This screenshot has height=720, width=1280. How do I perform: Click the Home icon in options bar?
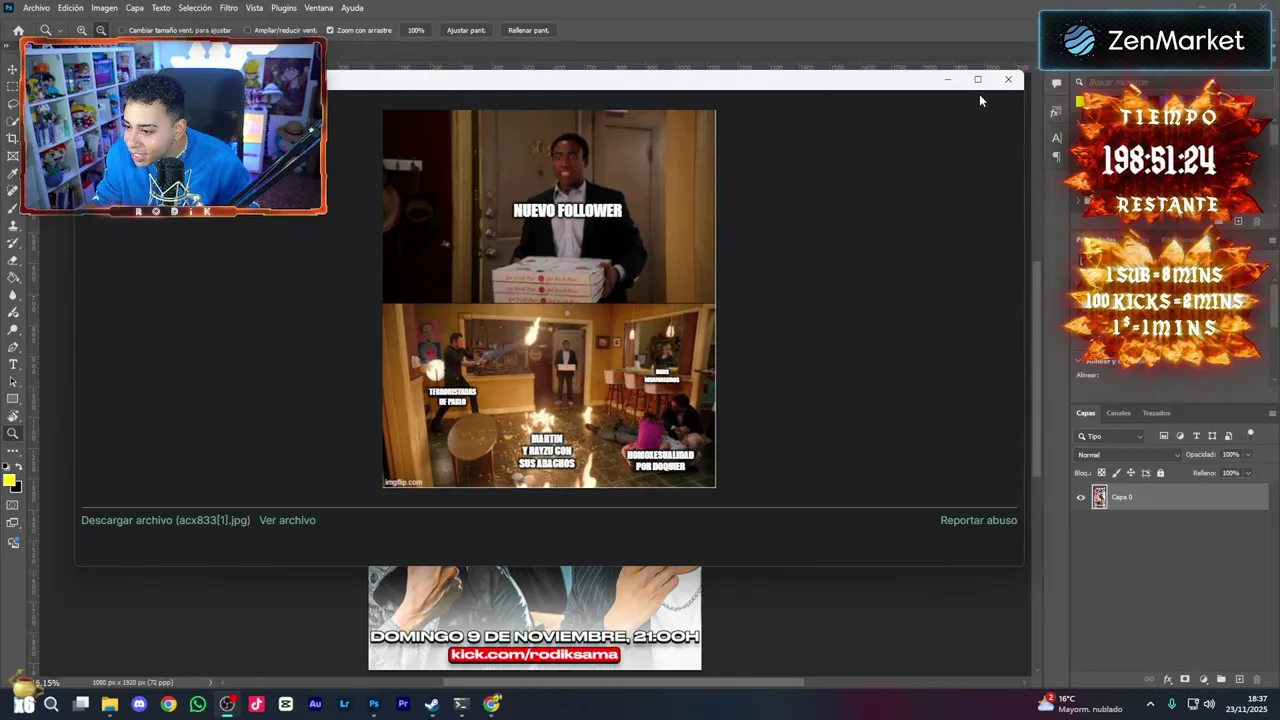(x=18, y=30)
